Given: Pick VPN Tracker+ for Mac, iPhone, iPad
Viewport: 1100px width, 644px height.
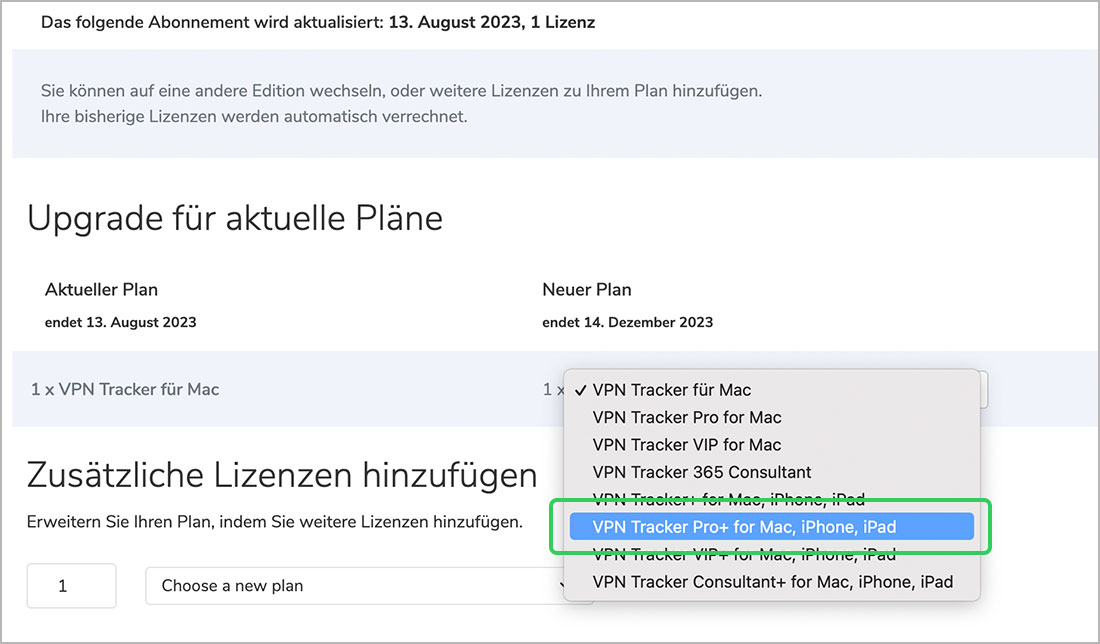Looking at the screenshot, I should coord(728,499).
